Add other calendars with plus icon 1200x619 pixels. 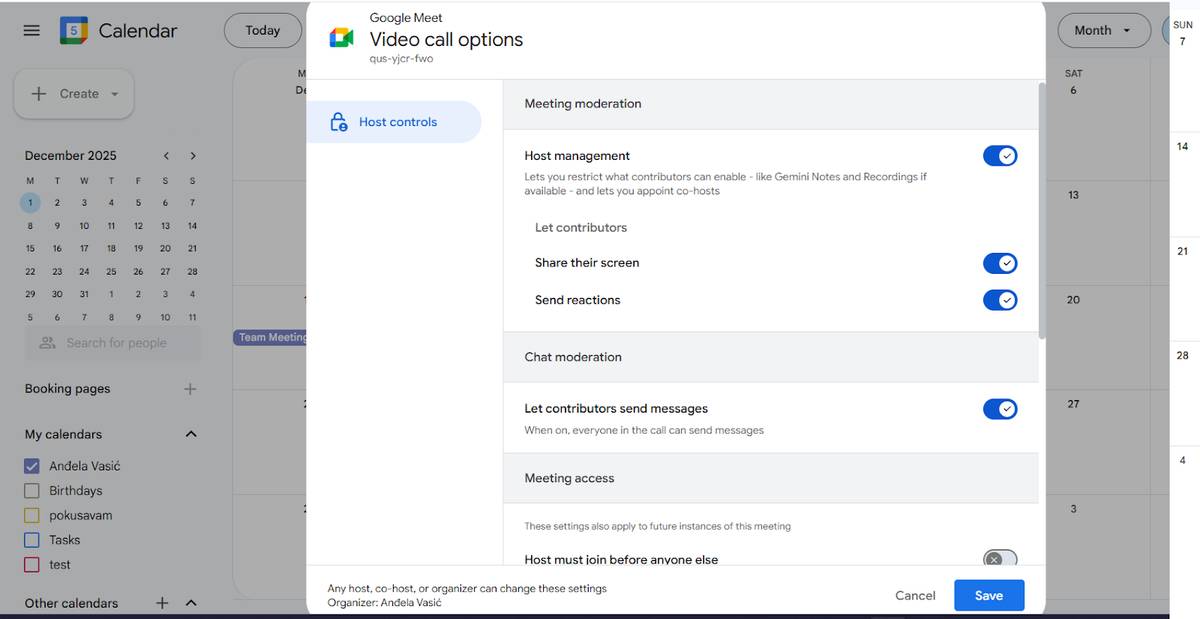162,603
